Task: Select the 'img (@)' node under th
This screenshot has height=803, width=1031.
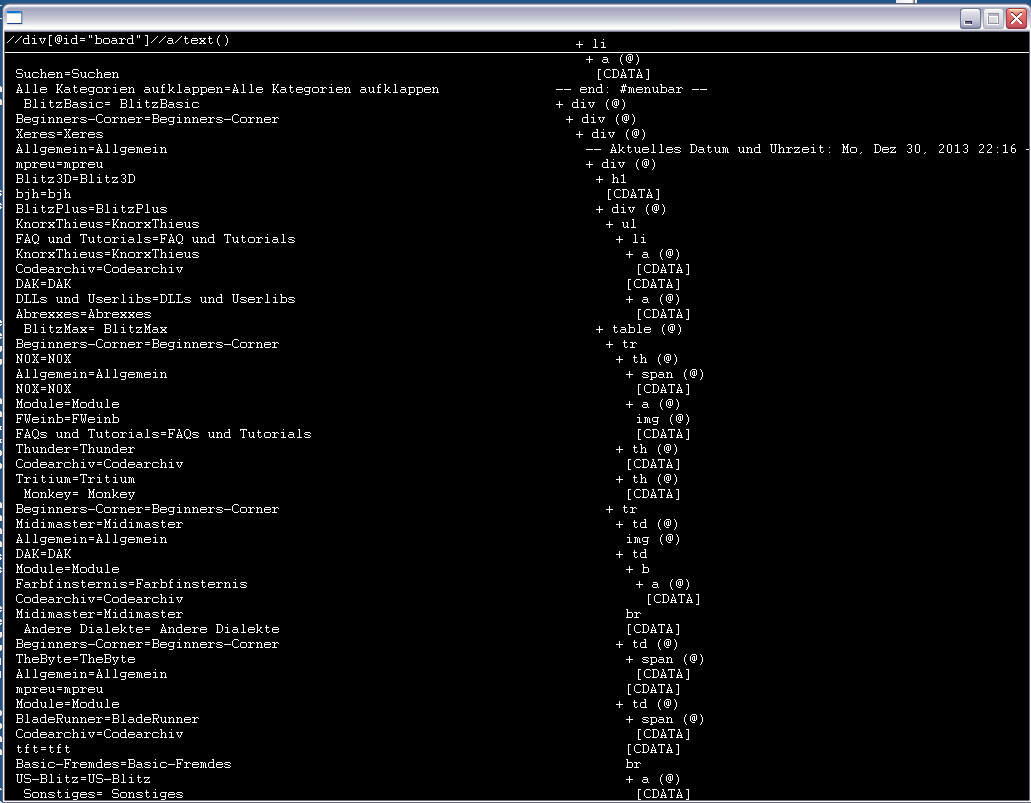Action: coord(663,419)
